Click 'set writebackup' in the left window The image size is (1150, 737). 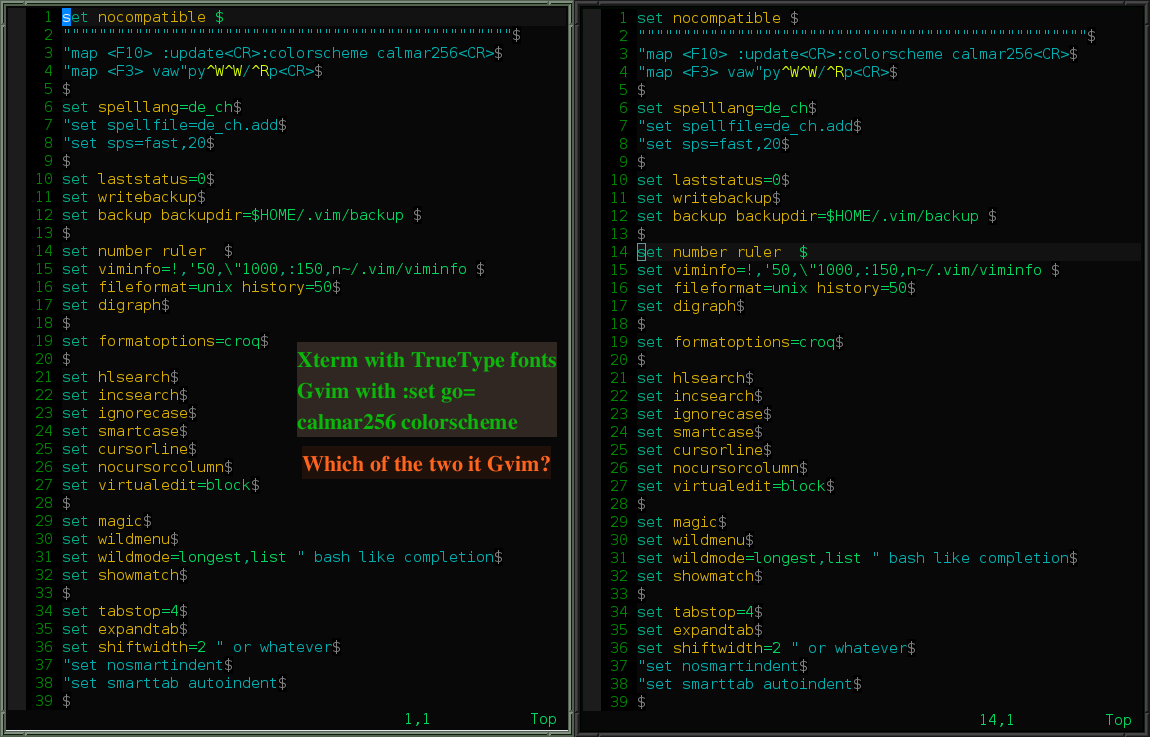coord(130,197)
